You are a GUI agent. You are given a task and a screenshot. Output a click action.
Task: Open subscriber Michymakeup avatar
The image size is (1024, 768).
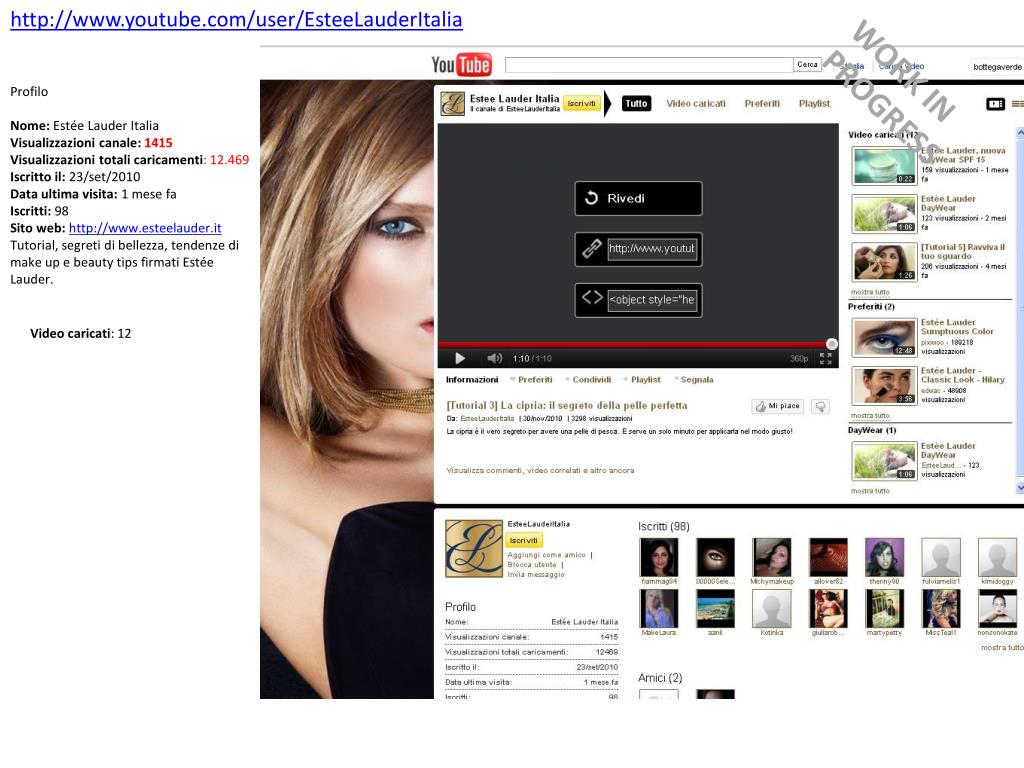[x=771, y=557]
